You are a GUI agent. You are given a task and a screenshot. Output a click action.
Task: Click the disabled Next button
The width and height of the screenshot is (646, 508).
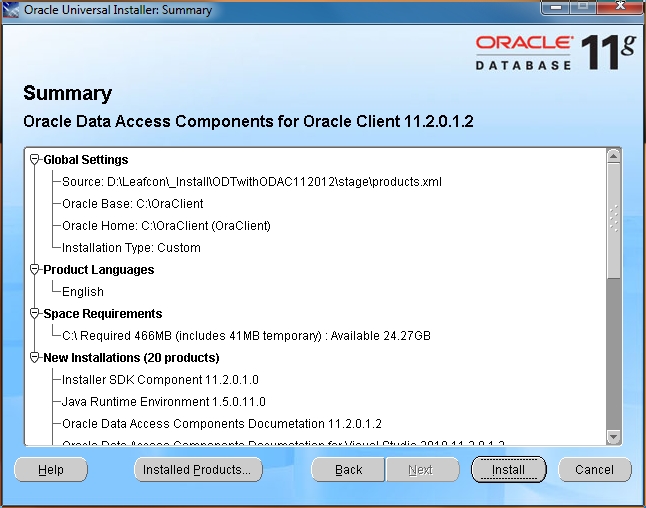click(x=421, y=469)
